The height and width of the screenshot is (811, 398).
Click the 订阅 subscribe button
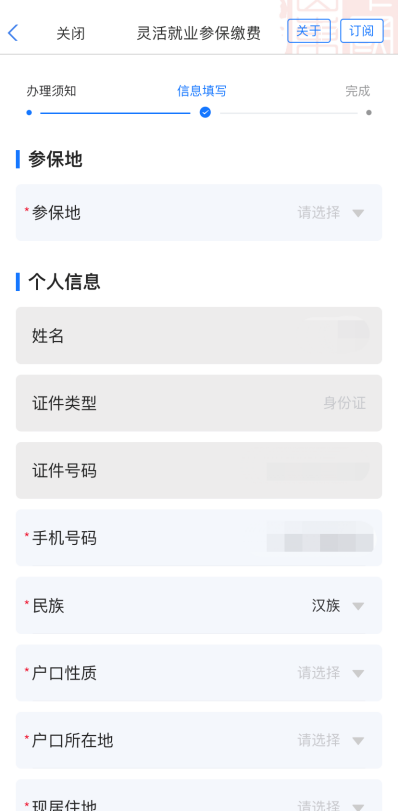[x=362, y=31]
